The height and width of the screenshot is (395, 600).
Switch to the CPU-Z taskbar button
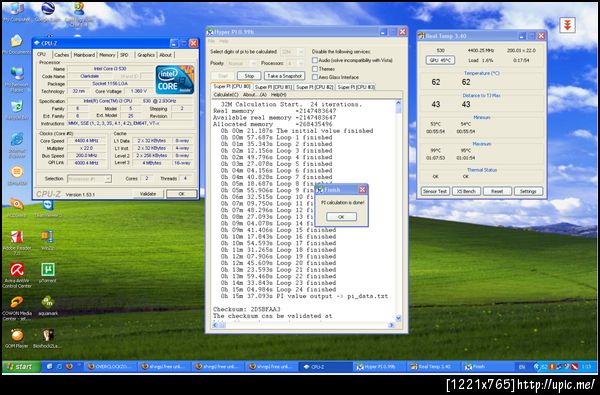[x=325, y=367]
